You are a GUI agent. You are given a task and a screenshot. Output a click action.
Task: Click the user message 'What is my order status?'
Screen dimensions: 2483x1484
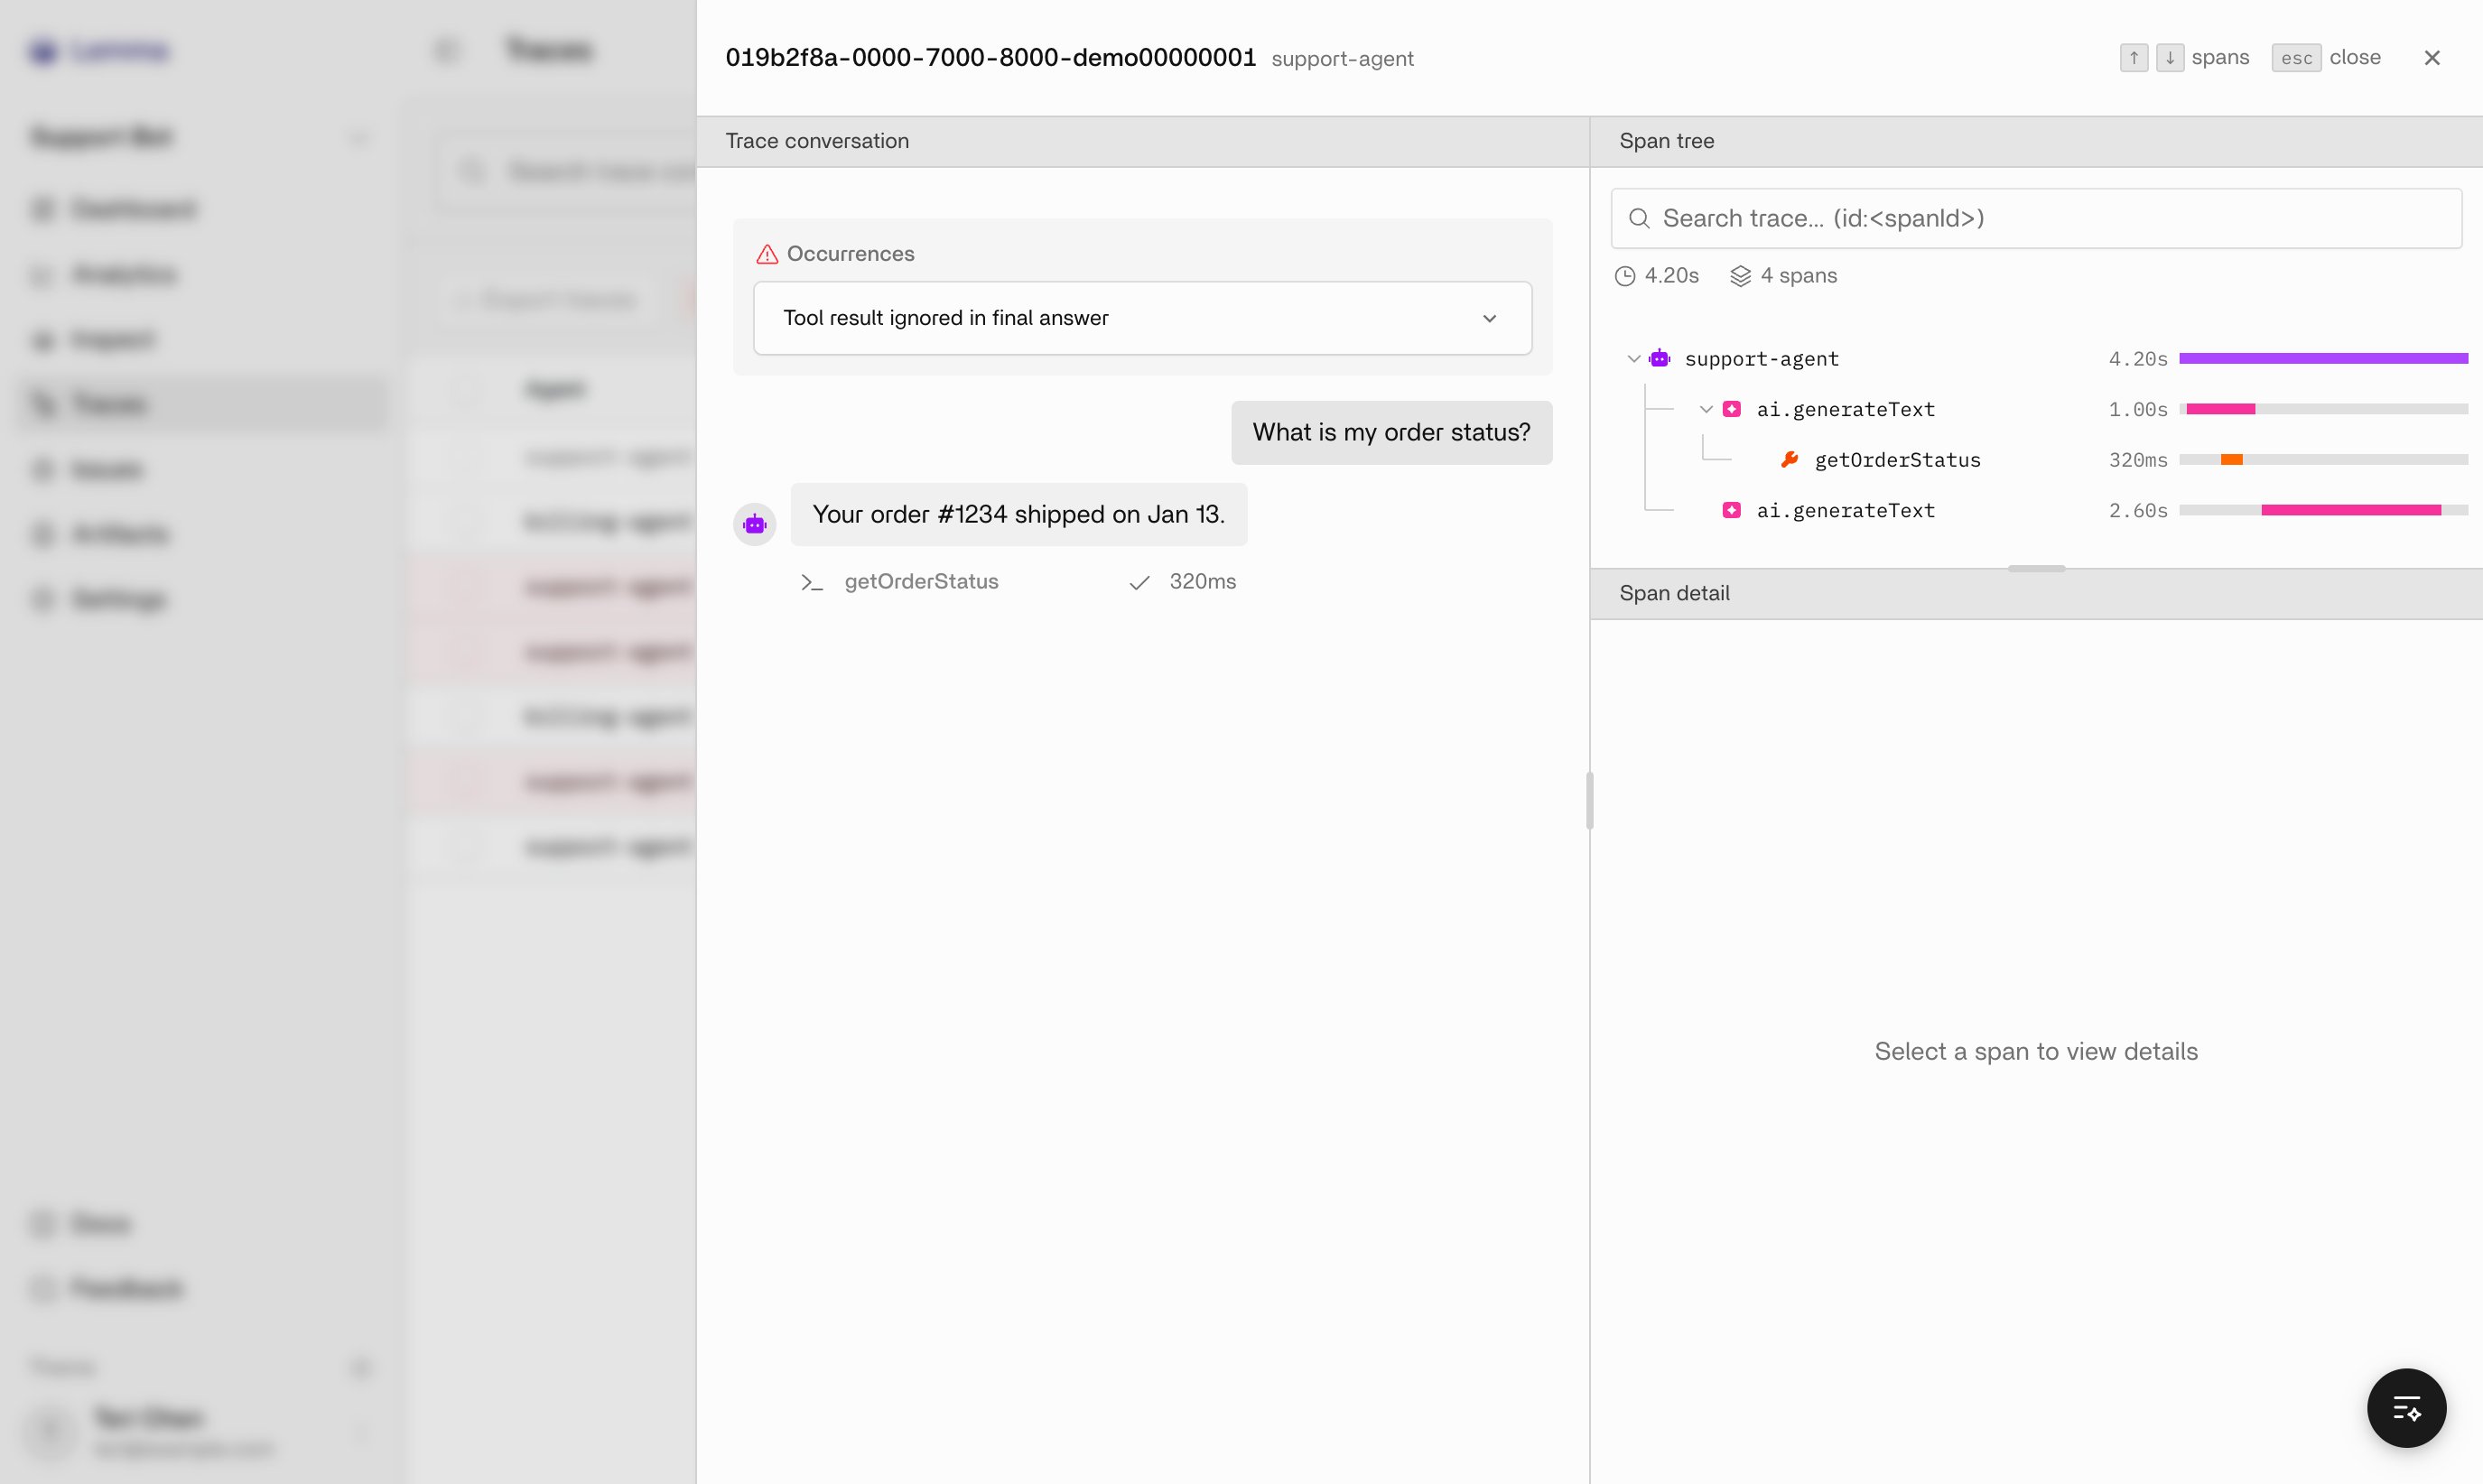coord(1391,432)
